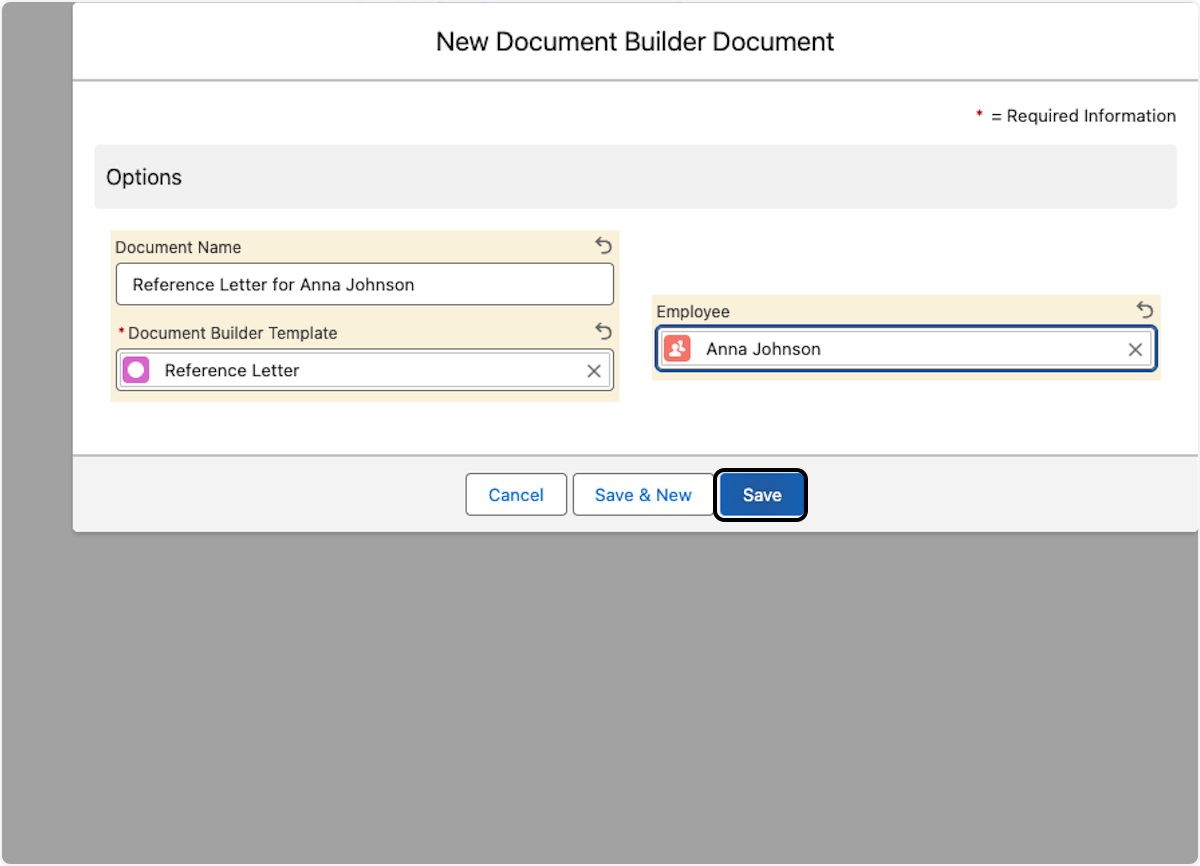Save the new document
This screenshot has height=866, width=1200.
761,495
